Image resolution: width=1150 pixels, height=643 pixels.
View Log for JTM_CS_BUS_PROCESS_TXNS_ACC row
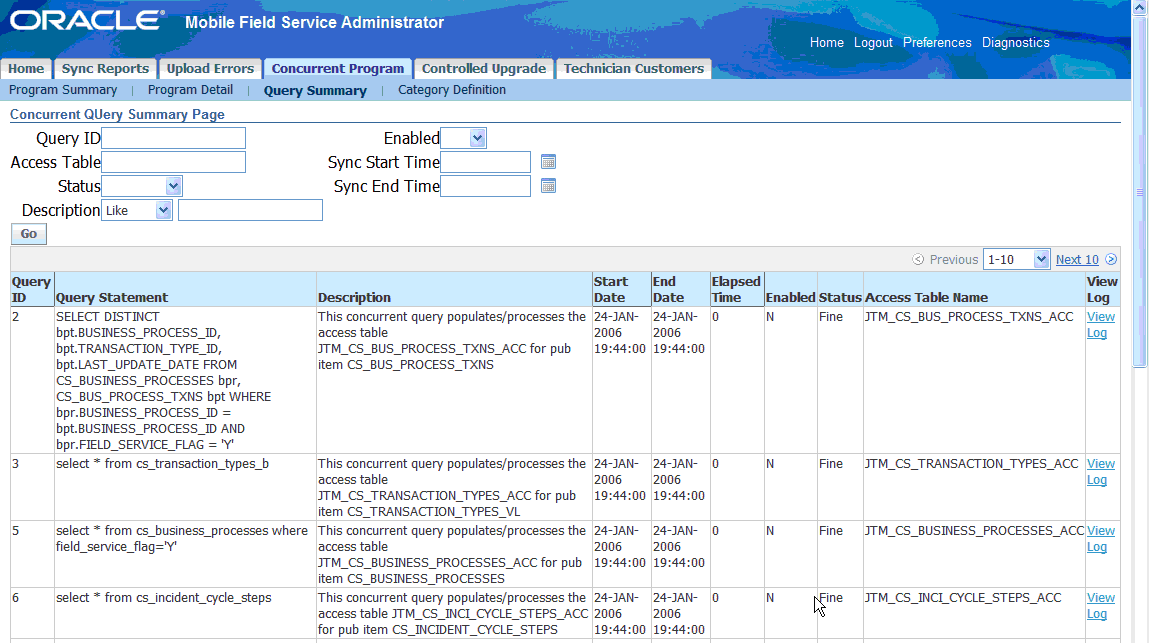(x=1100, y=325)
